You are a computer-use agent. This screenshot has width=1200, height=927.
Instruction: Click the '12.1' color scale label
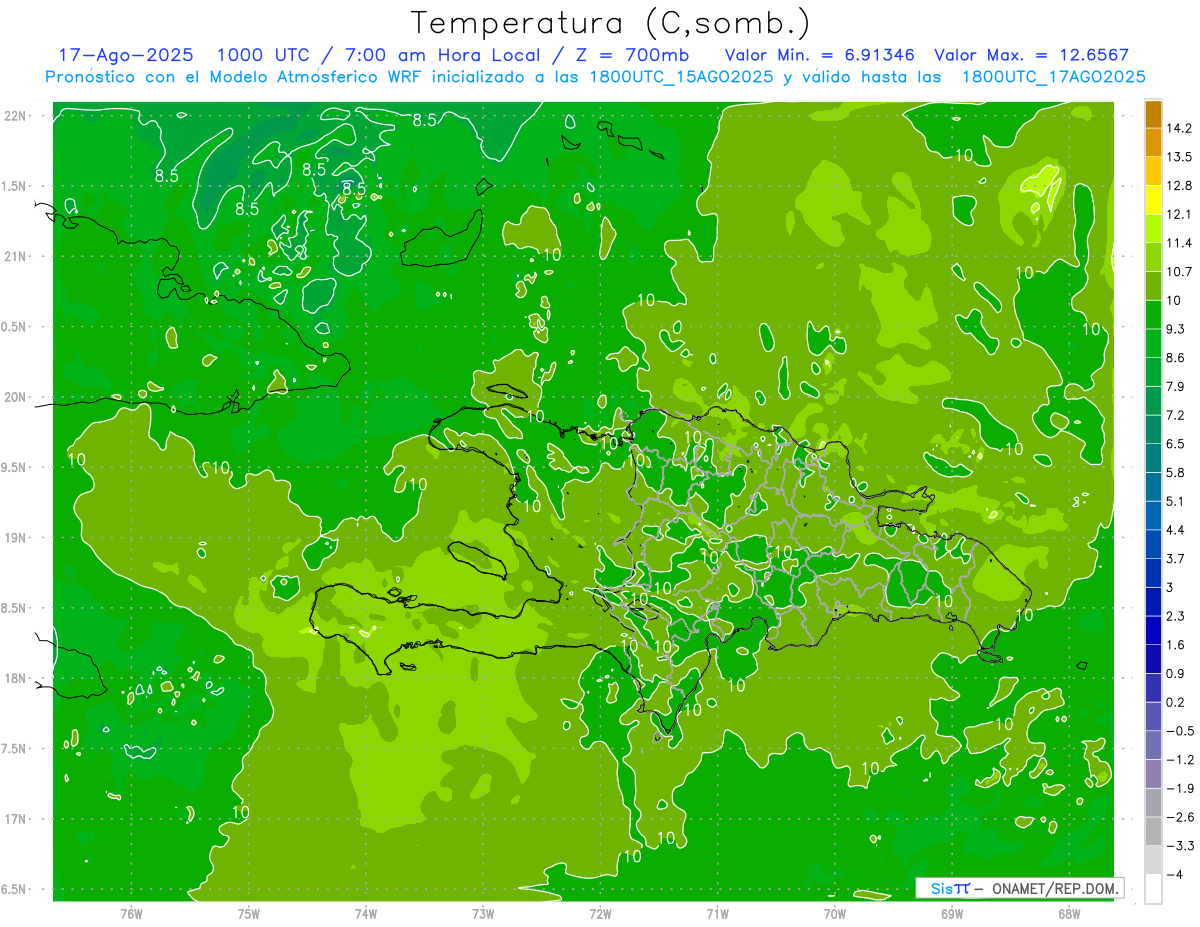tap(1179, 214)
